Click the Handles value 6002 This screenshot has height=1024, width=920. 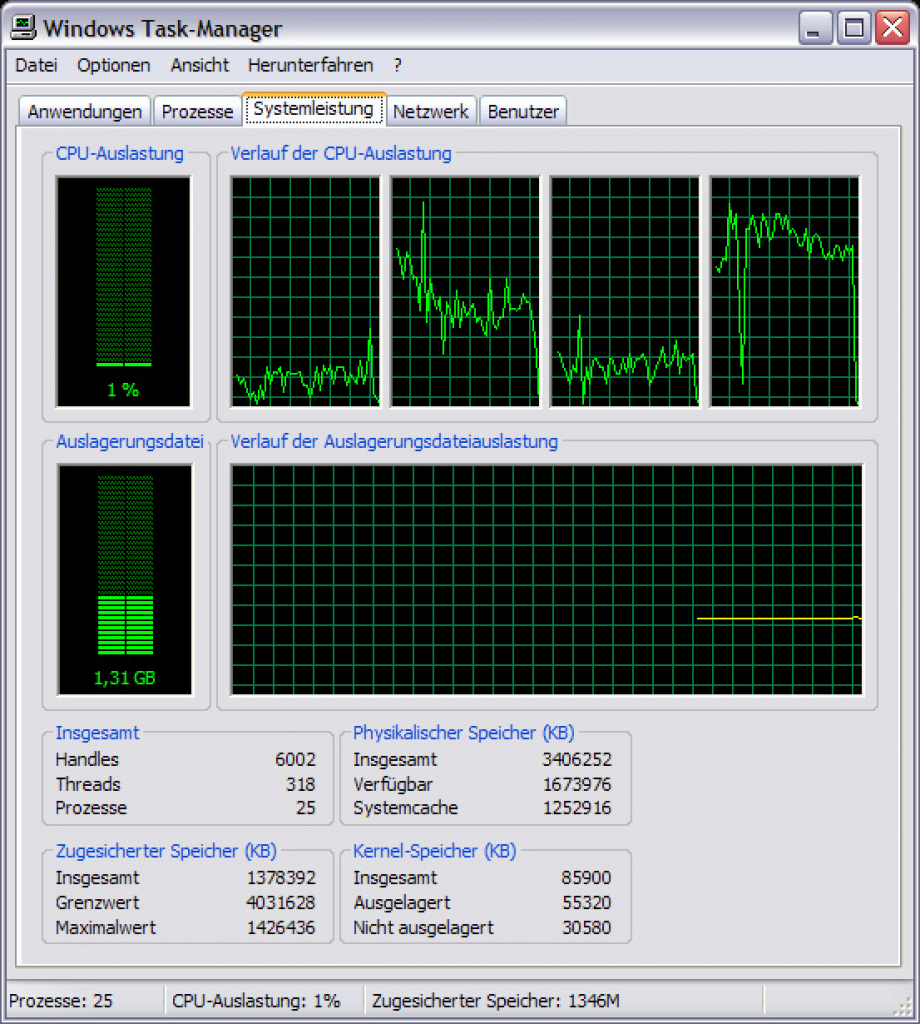pos(295,760)
